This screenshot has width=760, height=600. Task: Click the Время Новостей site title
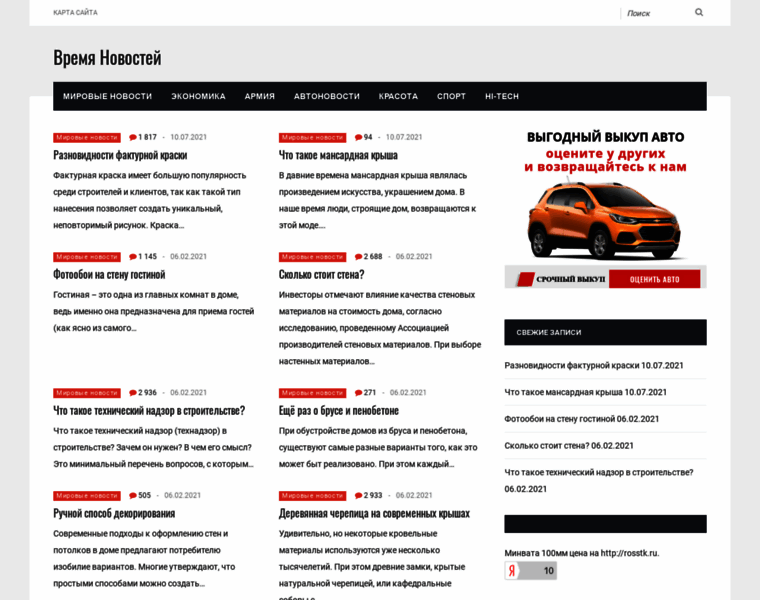107,58
